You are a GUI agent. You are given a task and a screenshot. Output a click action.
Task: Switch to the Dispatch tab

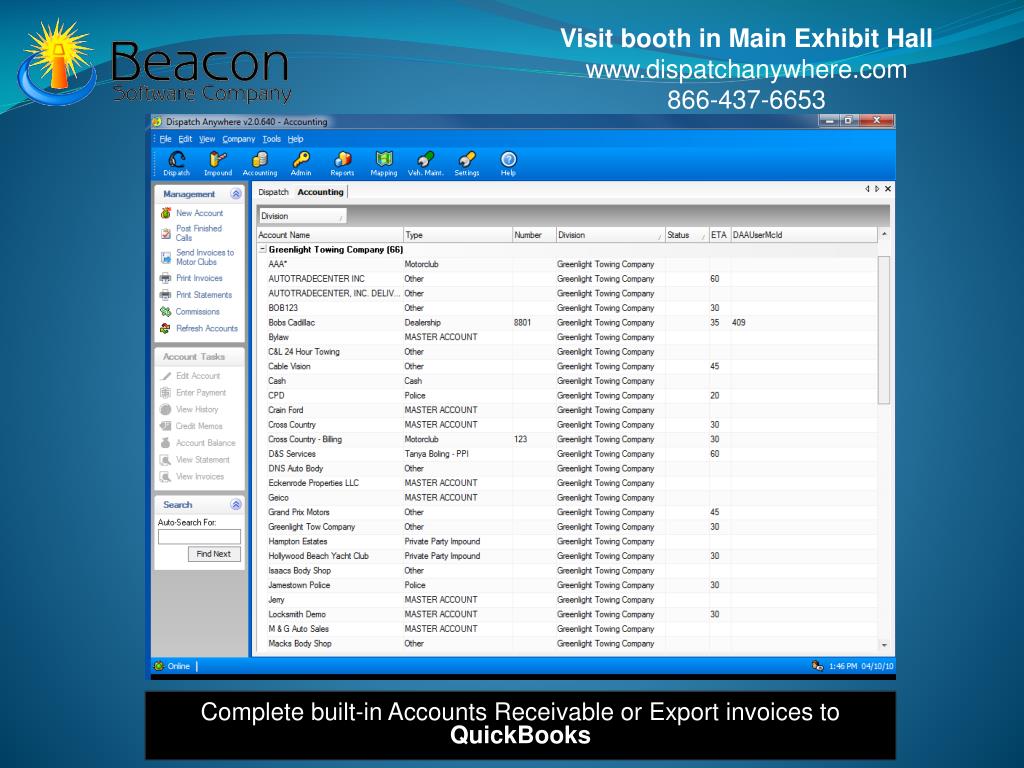tap(273, 192)
